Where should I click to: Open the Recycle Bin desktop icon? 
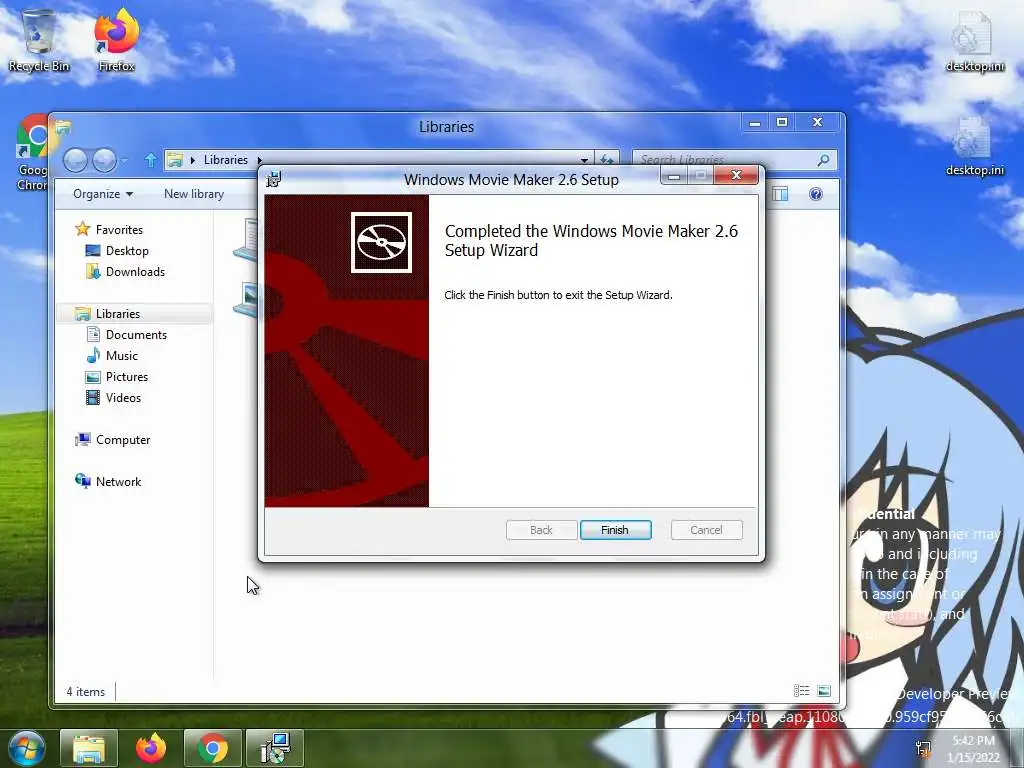pyautogui.click(x=39, y=40)
